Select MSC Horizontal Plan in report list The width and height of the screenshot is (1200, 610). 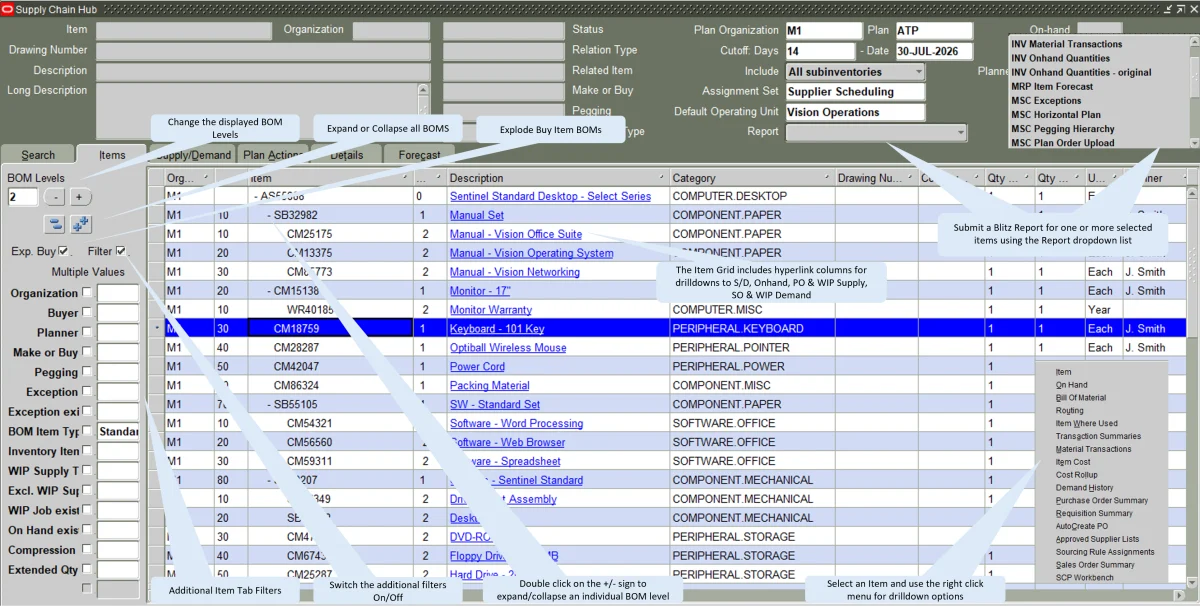click(1056, 115)
